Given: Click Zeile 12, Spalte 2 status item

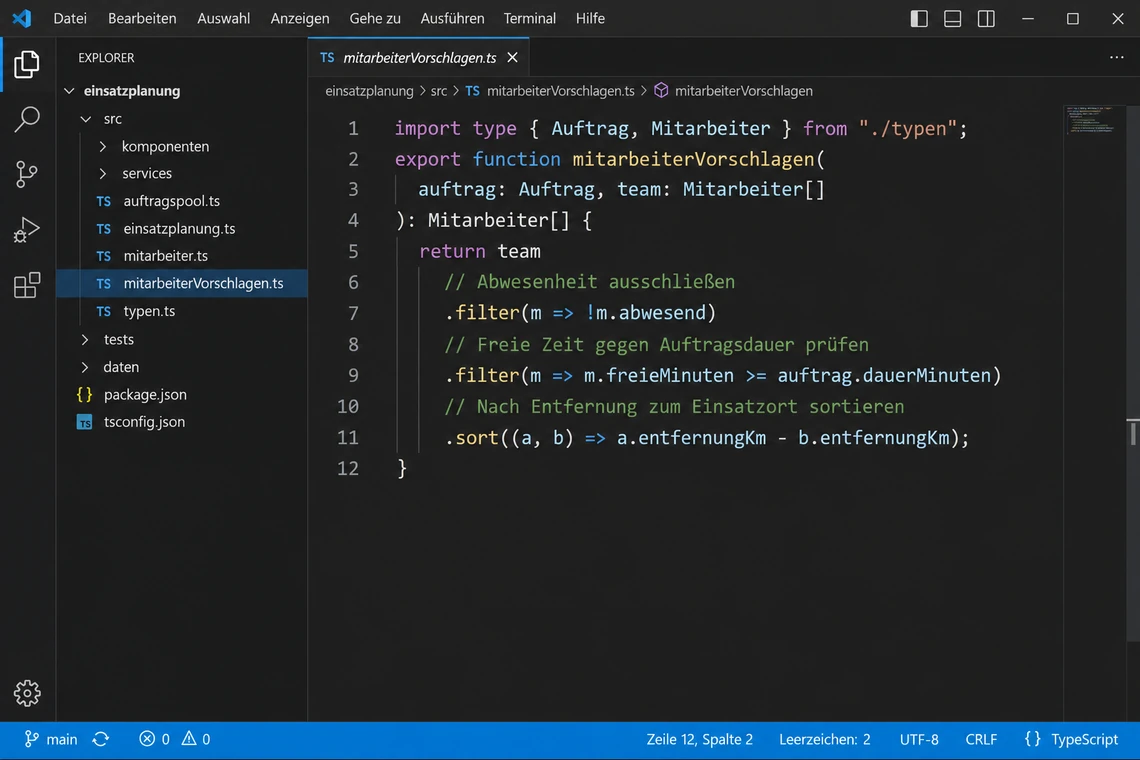Looking at the screenshot, I should [x=699, y=739].
